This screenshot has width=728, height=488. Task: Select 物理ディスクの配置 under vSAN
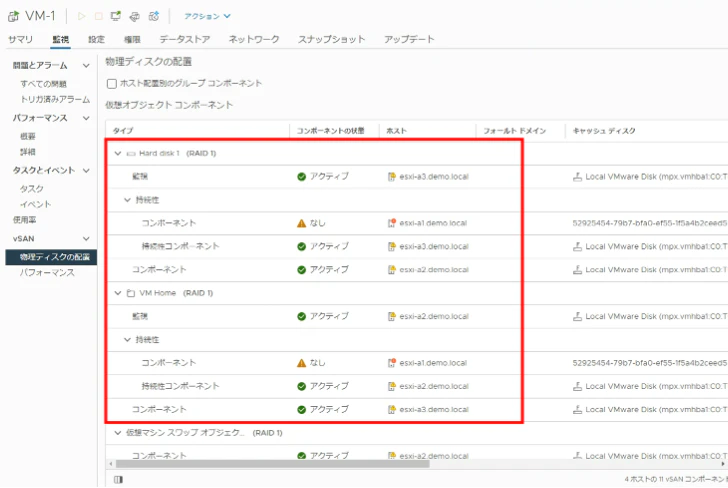tap(51, 257)
